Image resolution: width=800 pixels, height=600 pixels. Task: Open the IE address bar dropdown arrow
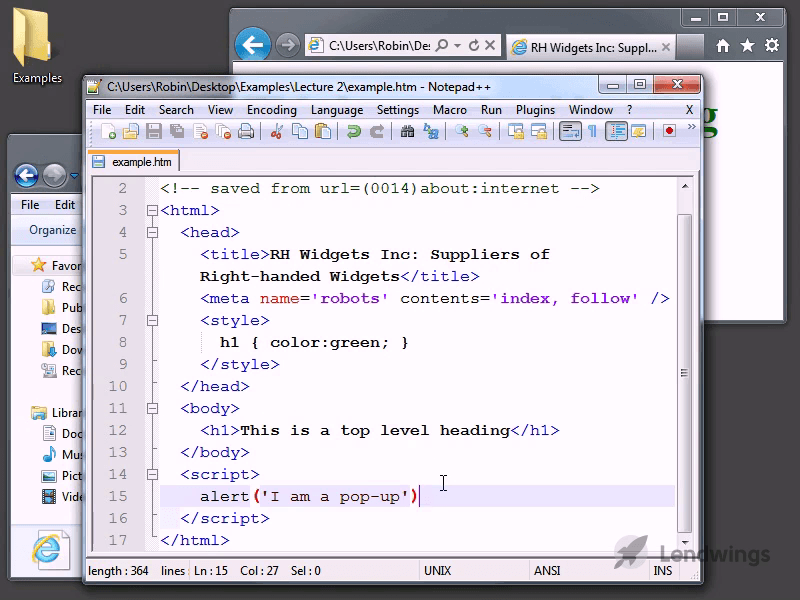[x=457, y=46]
